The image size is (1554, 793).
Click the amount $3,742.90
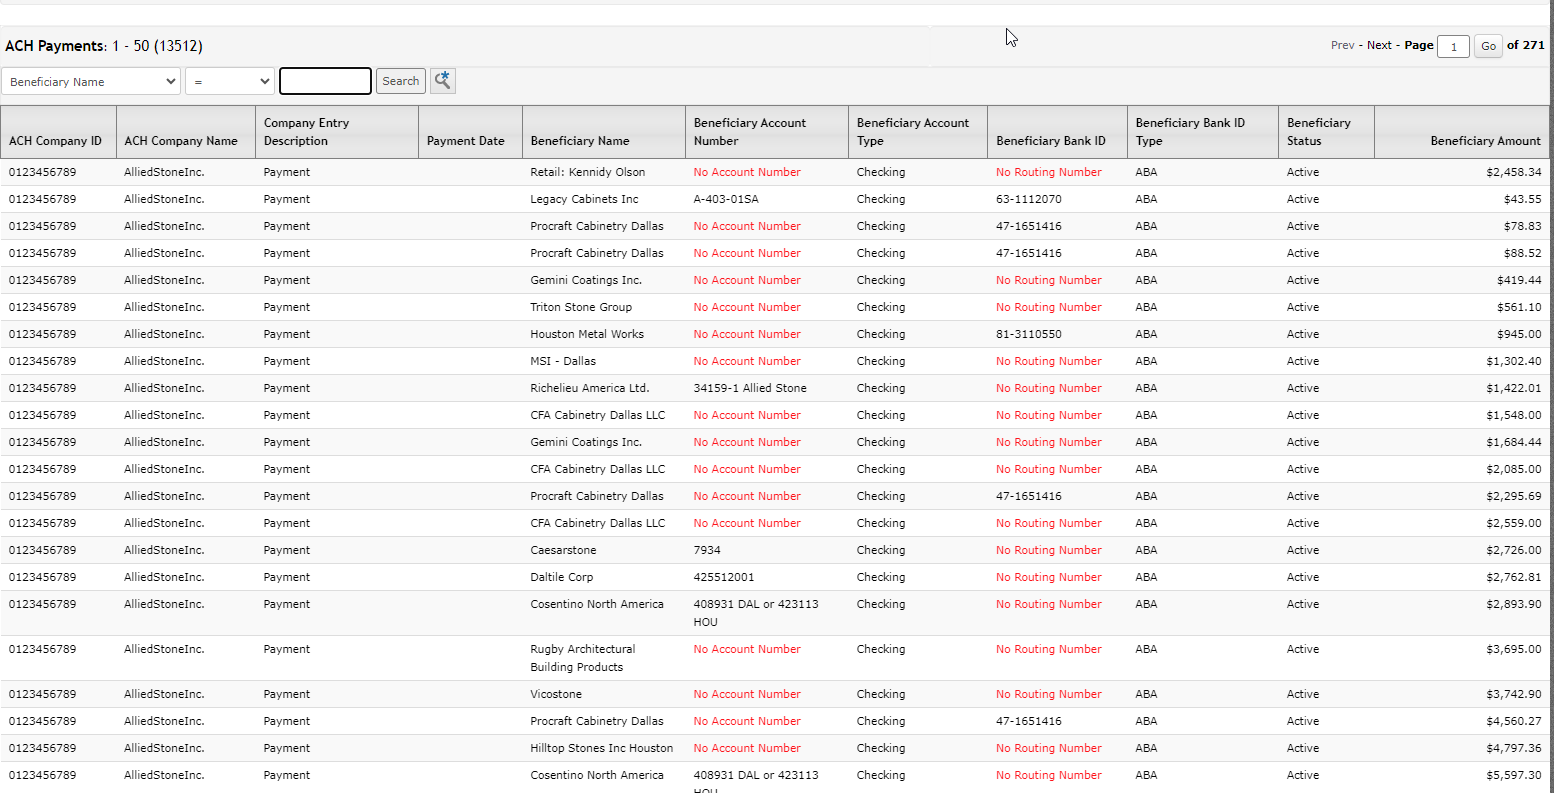coord(1514,694)
